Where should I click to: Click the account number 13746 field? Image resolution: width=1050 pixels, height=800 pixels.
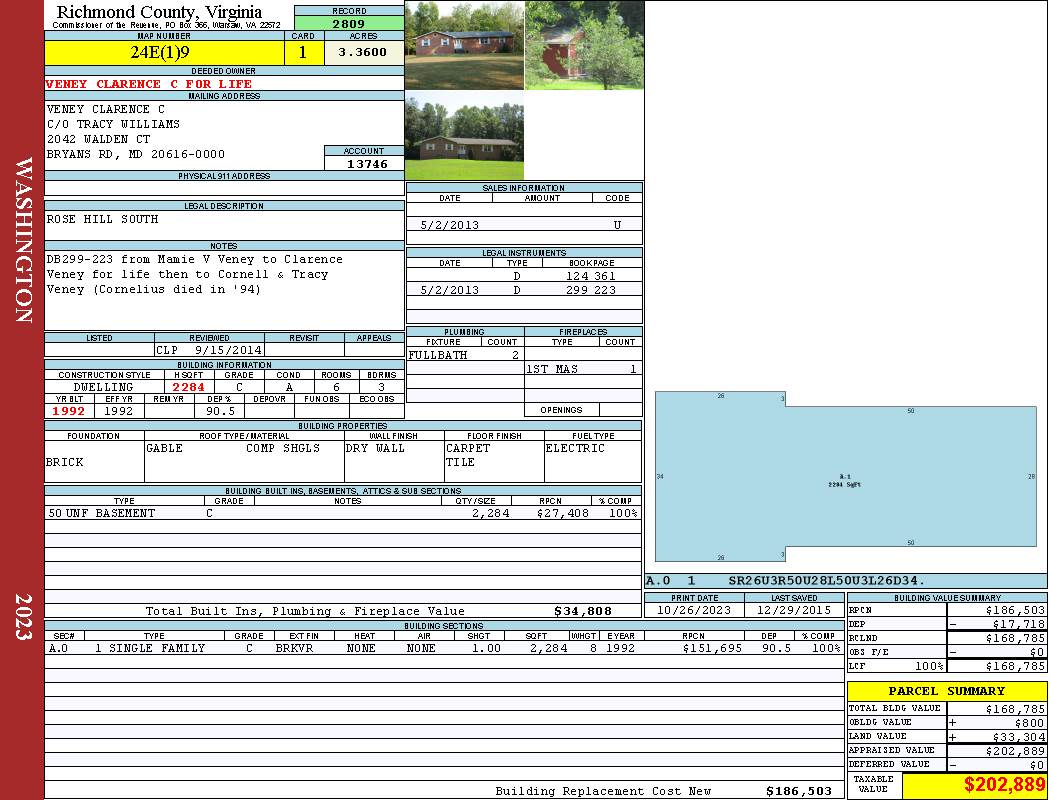pos(364,163)
